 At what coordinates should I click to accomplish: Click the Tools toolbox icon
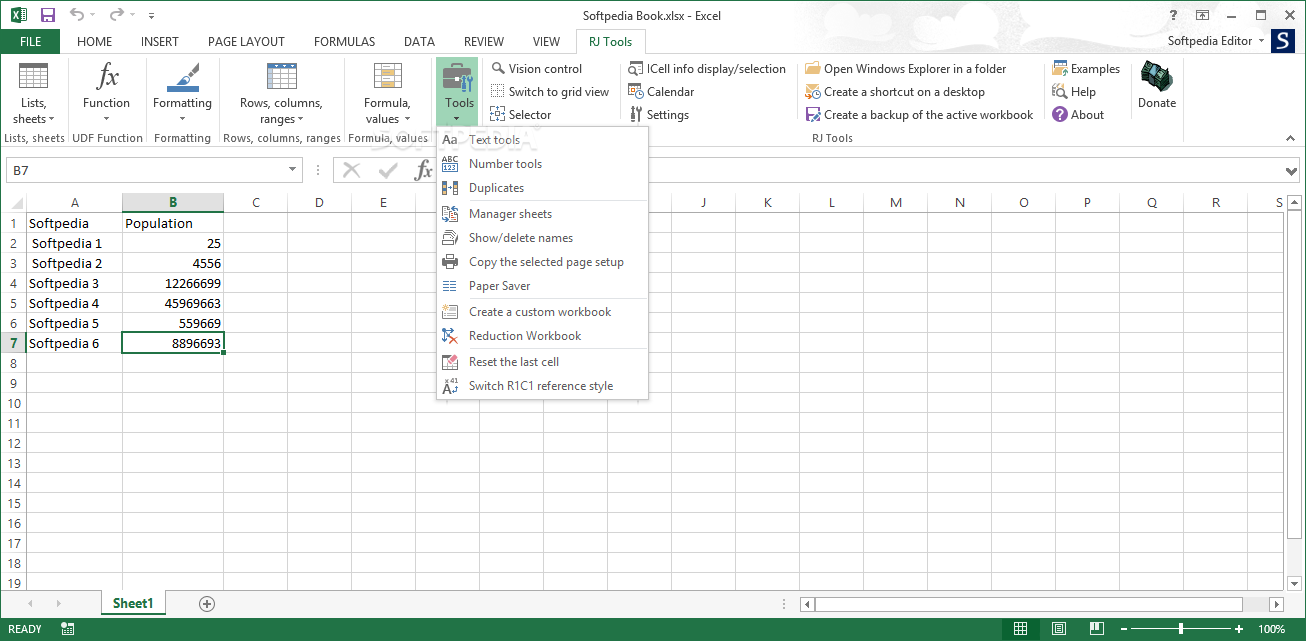point(459,77)
